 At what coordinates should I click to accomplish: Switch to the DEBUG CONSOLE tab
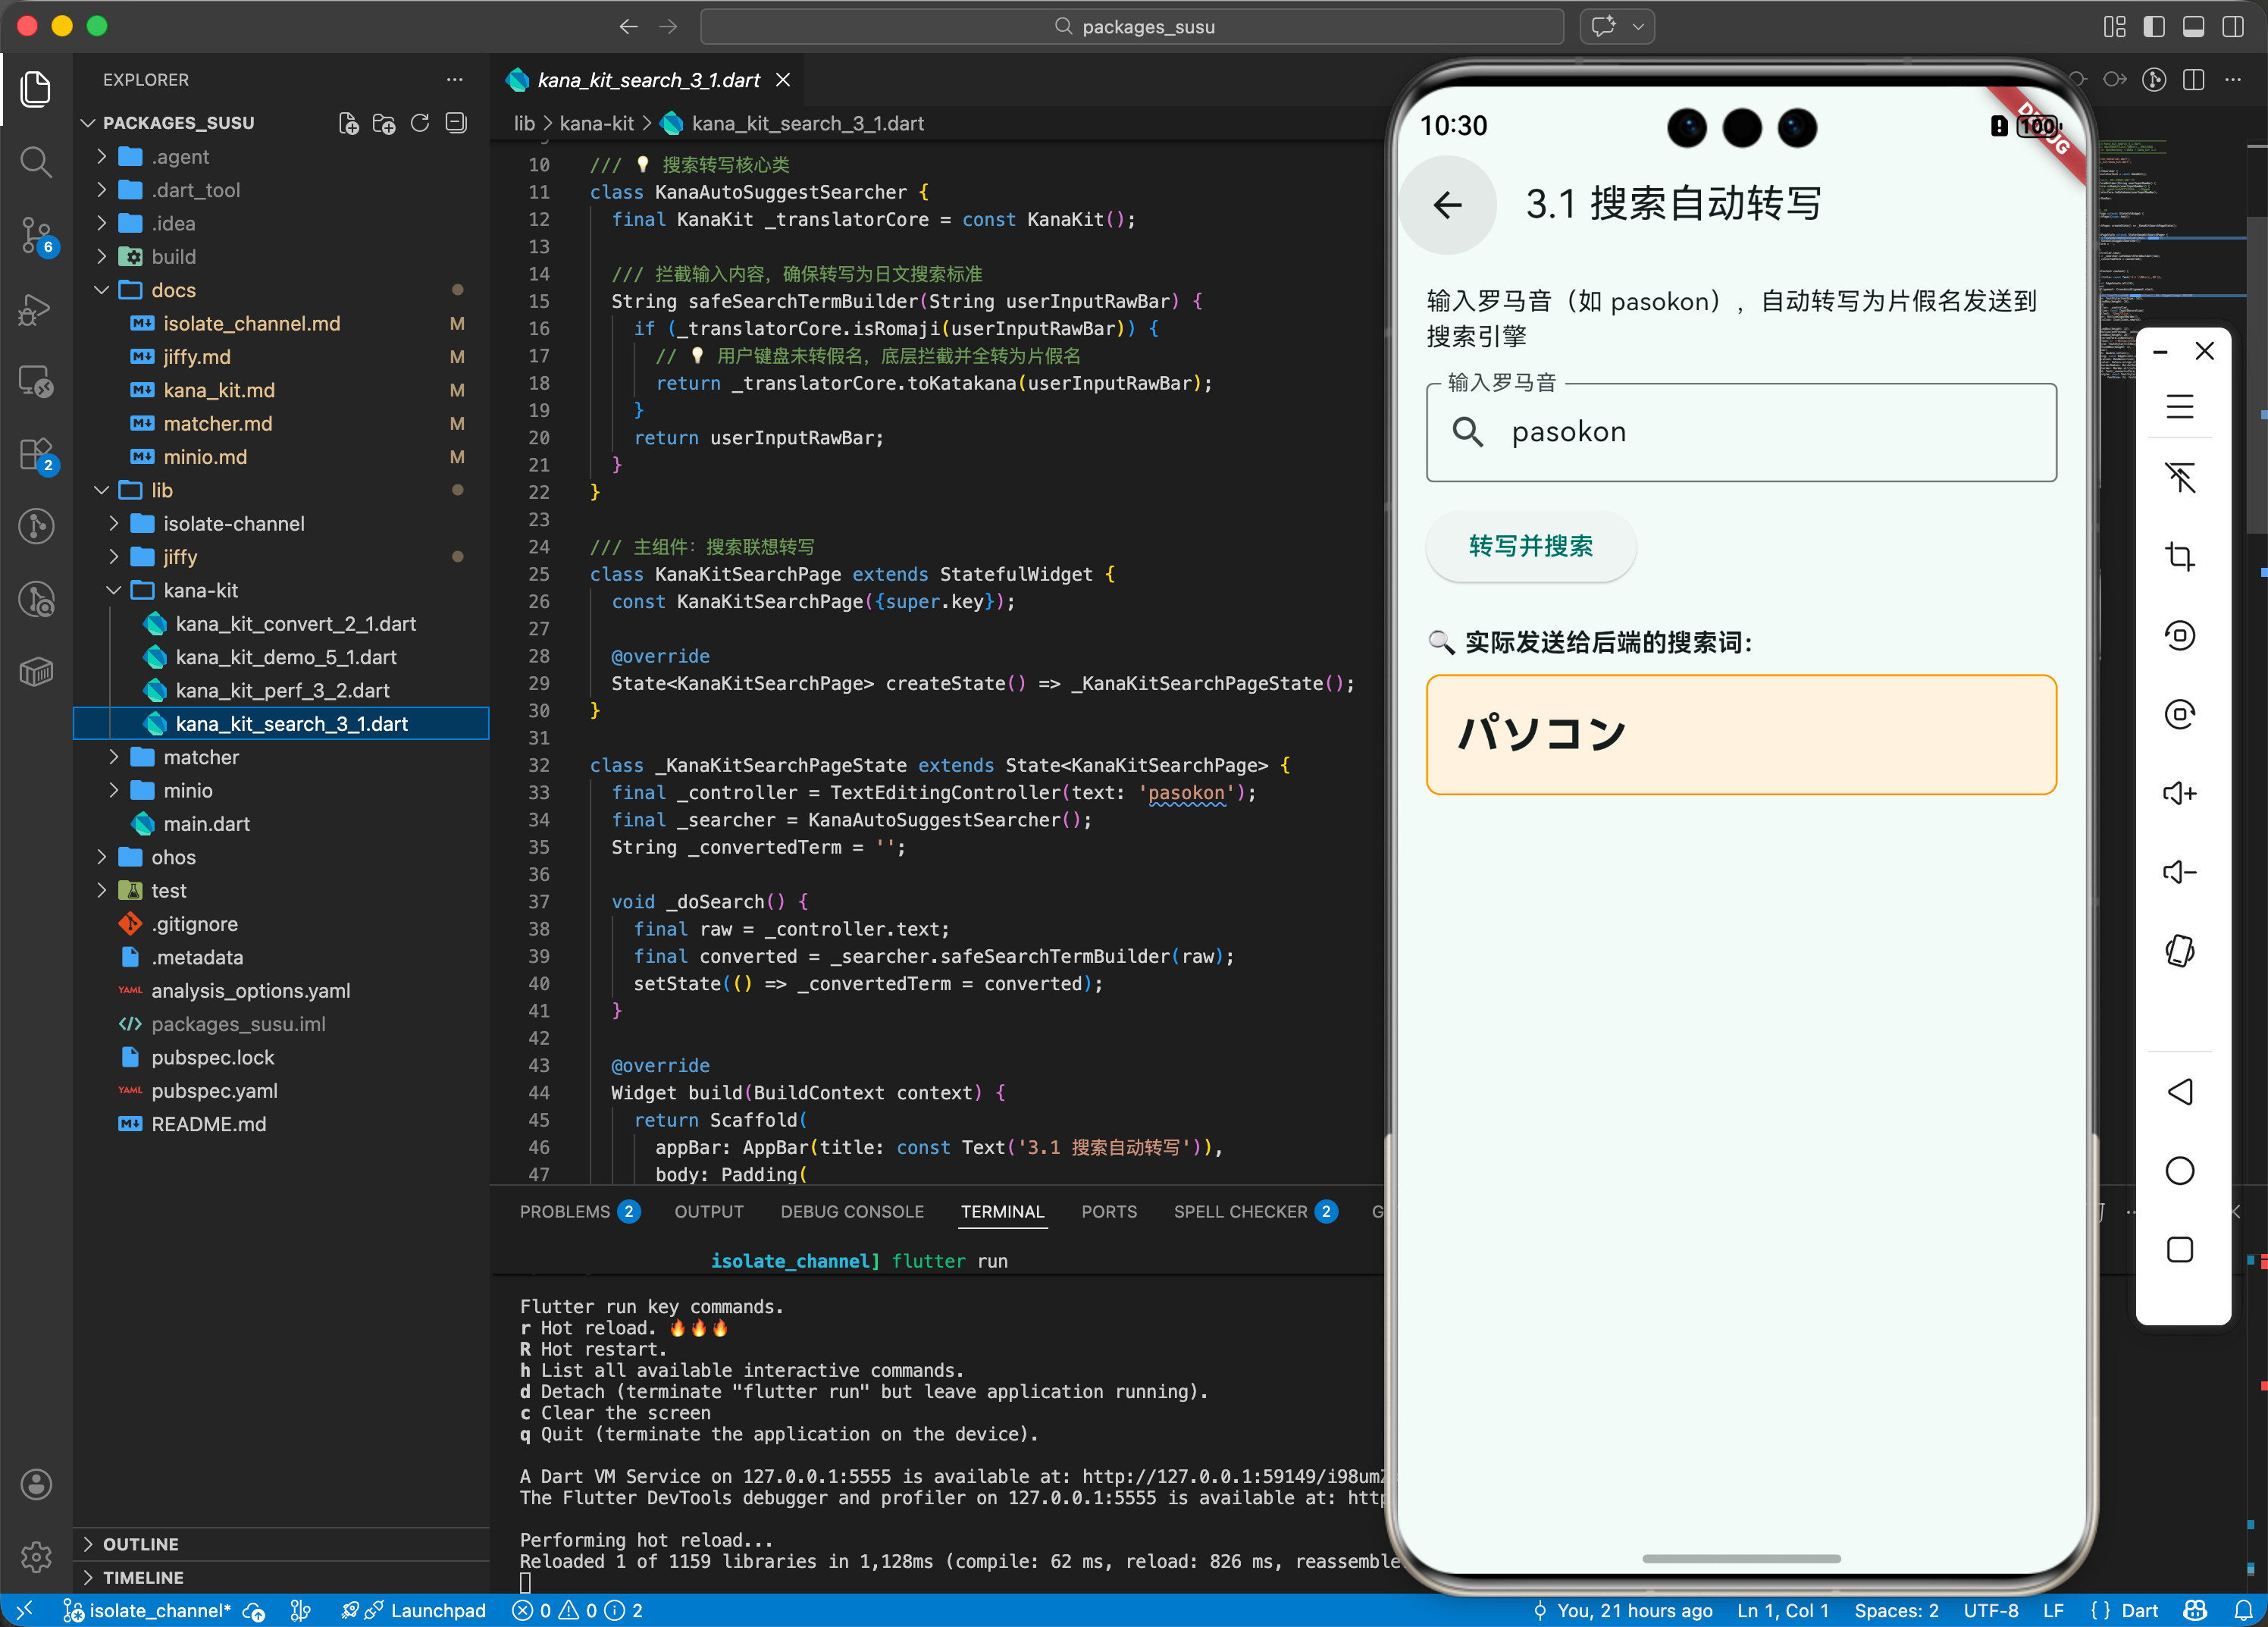851,1211
